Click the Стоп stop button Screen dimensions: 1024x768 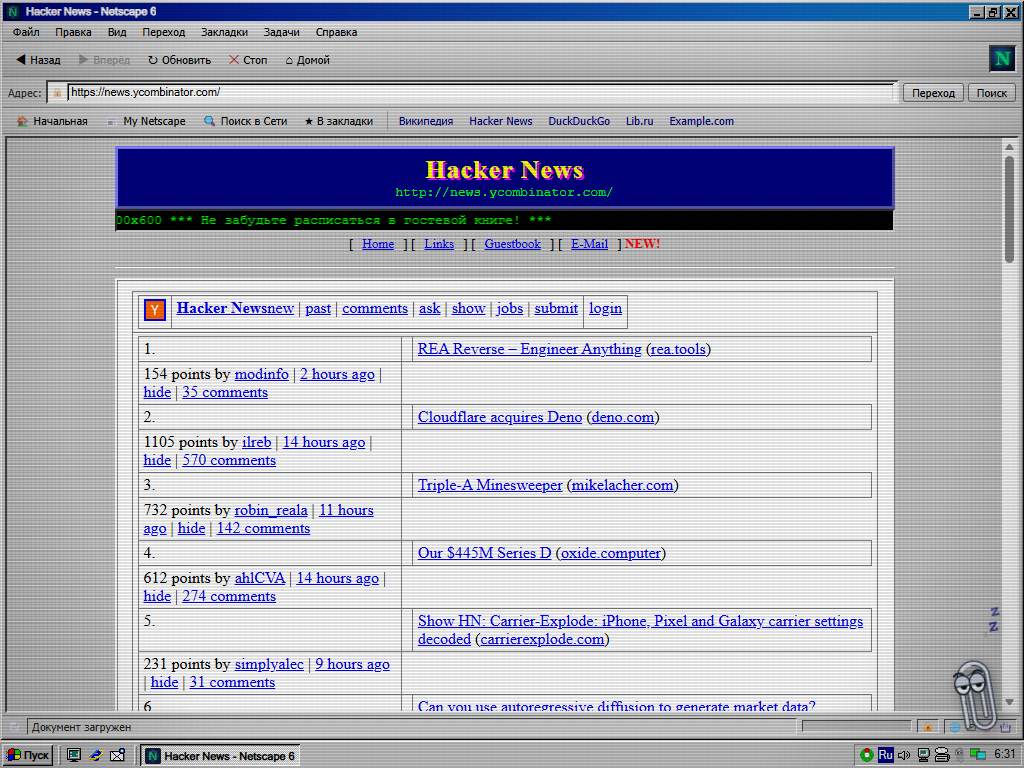tap(248, 60)
